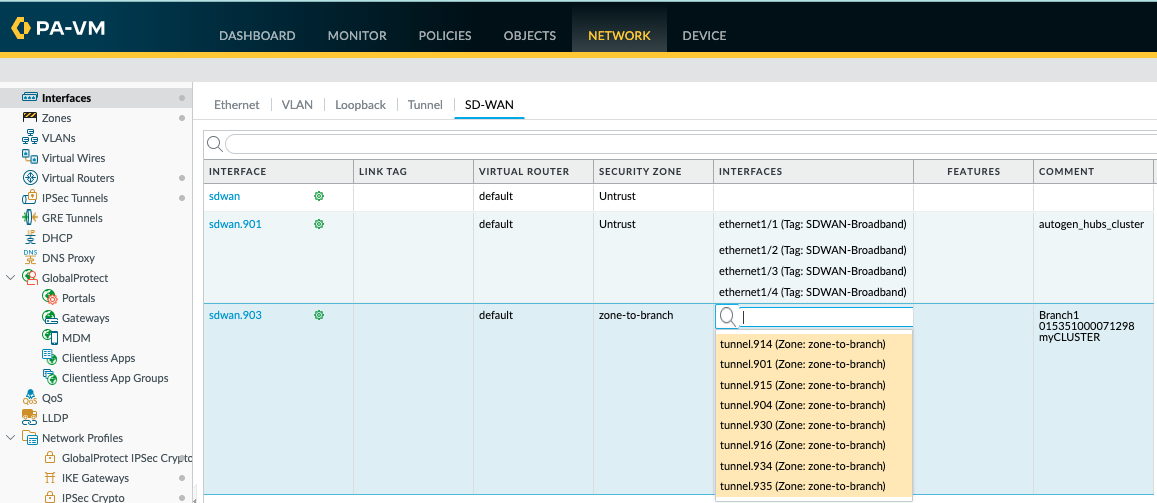Switch to the Tunnel tab
The width and height of the screenshot is (1157, 503).
(x=425, y=105)
